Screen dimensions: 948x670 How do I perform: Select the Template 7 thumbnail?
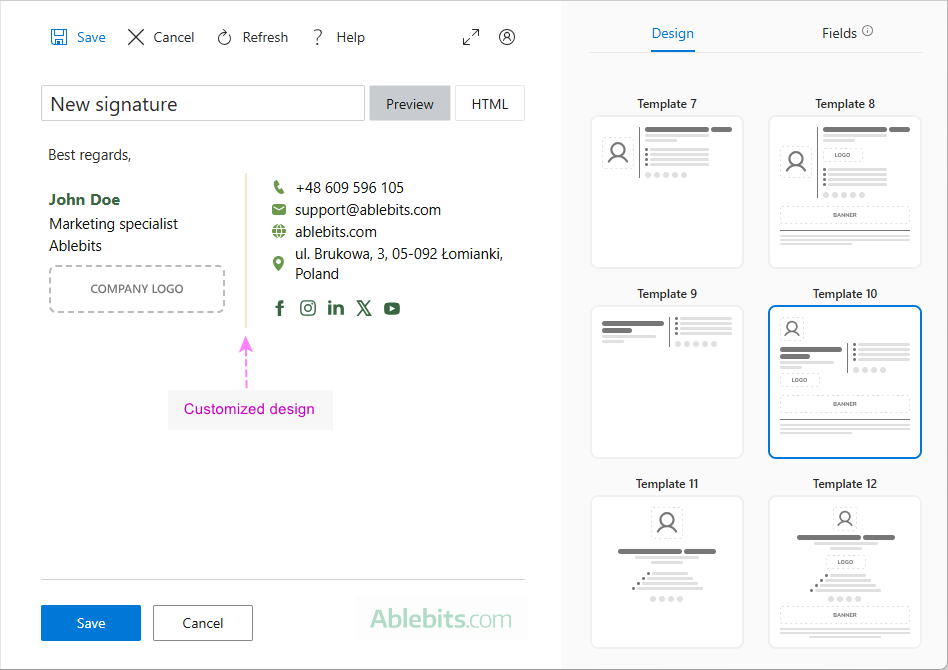667,191
